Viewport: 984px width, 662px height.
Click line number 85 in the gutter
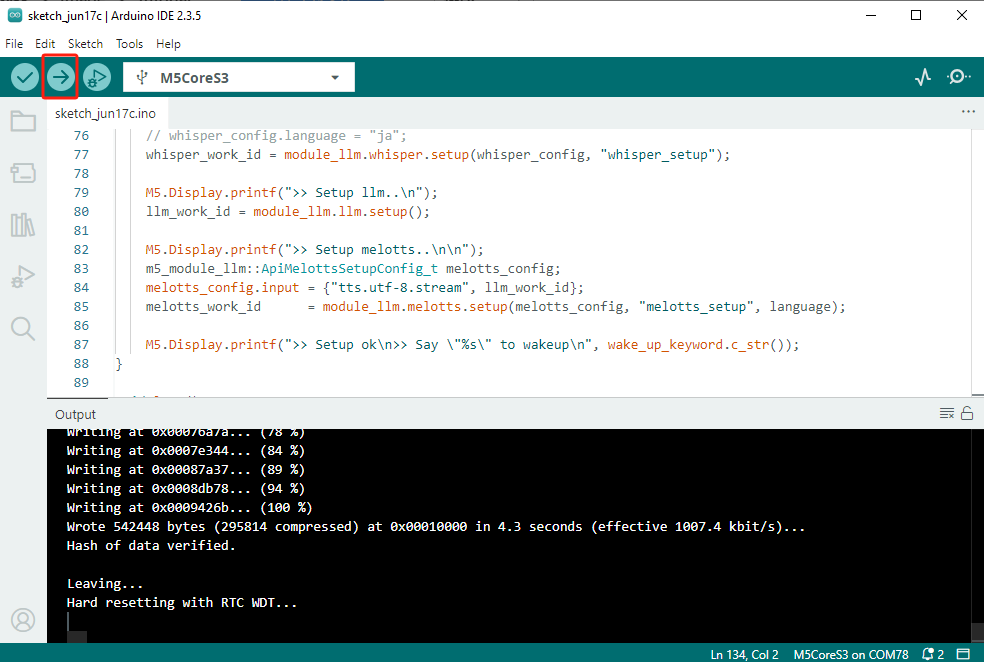click(x=81, y=306)
